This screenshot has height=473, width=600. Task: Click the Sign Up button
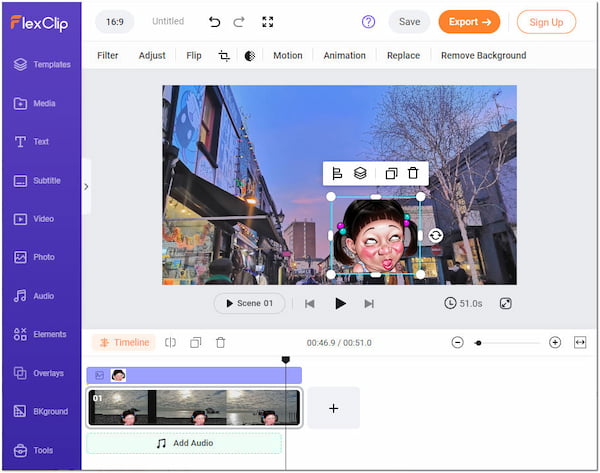(x=546, y=22)
